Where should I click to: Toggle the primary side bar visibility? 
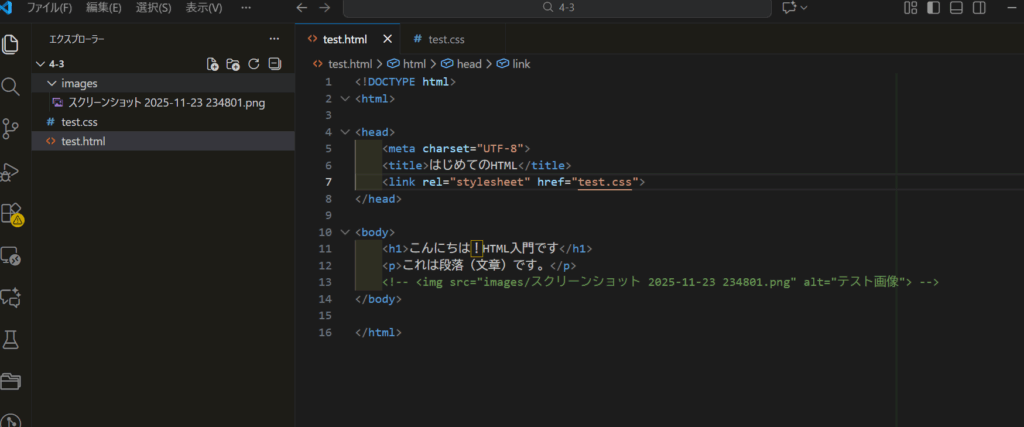[x=933, y=8]
